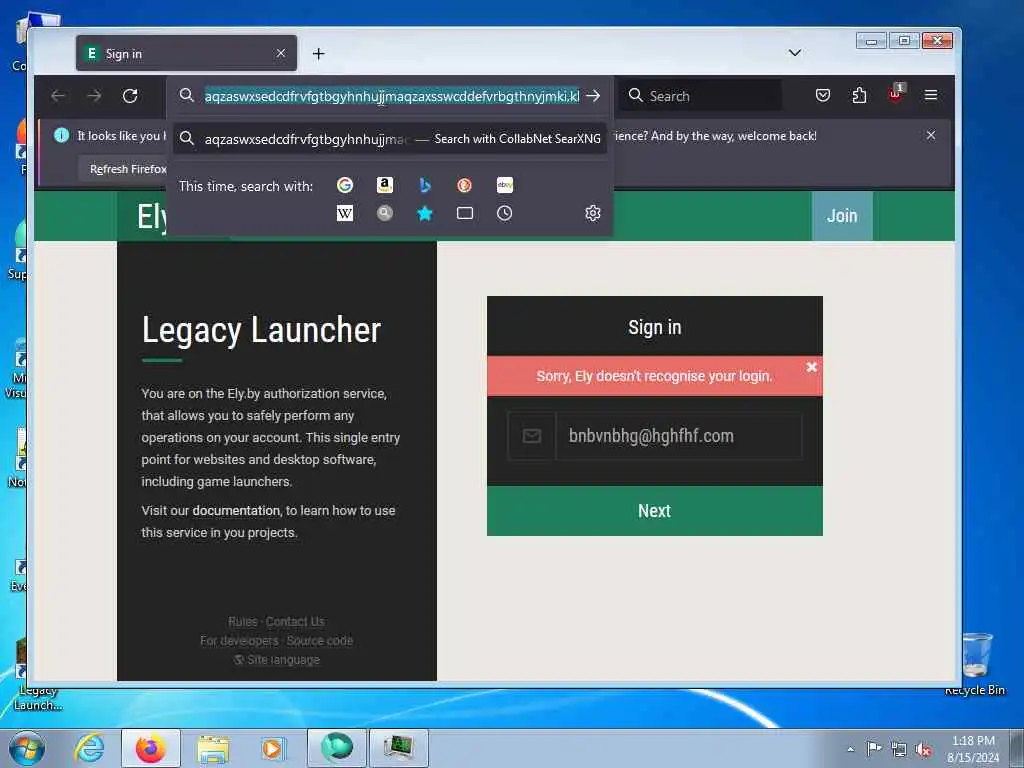Open the Source code link
The width and height of the screenshot is (1024, 768).
pyautogui.click(x=319, y=641)
